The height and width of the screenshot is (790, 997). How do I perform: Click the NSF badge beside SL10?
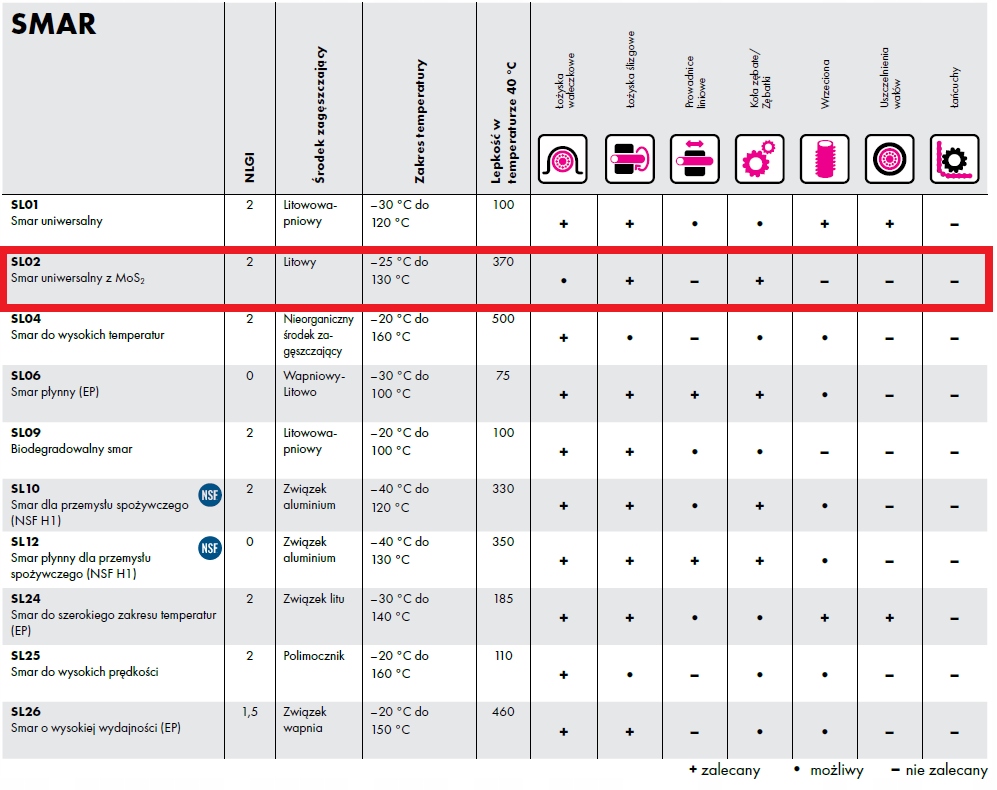pos(210,495)
